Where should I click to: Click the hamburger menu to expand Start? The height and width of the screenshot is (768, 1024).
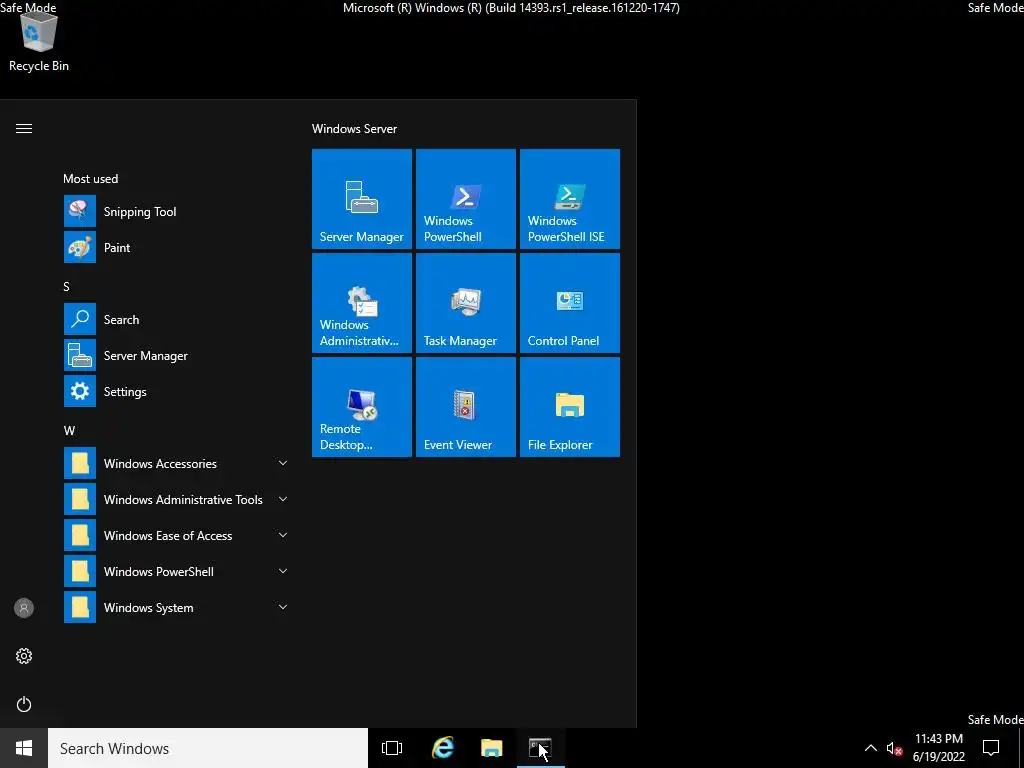click(24, 129)
